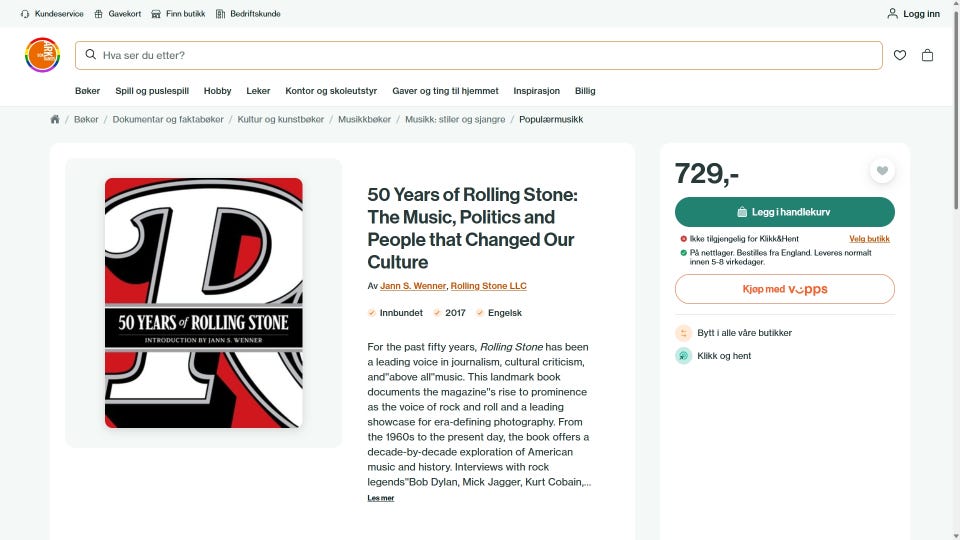960x540 pixels.
Task: Click the Velg butikk link
Action: tap(869, 239)
